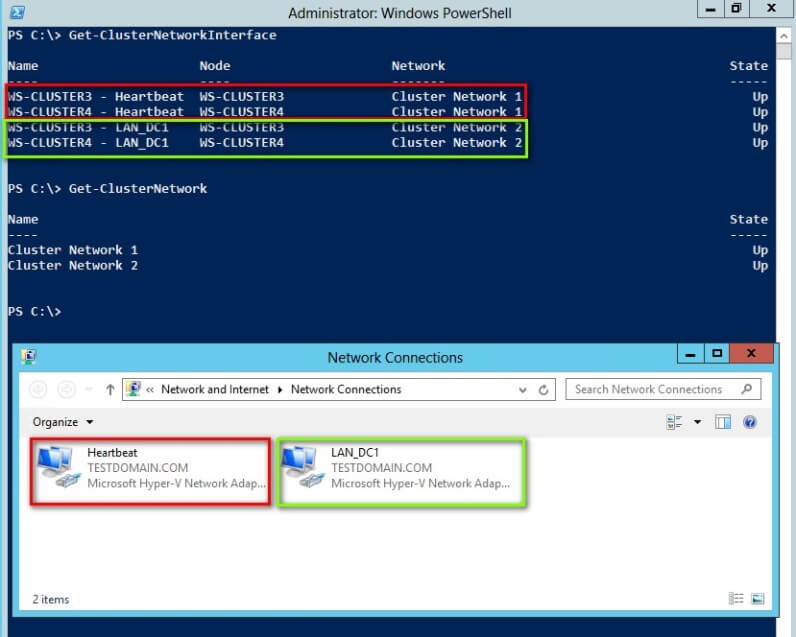Viewport: 796px width, 637px height.
Task: Open the Organize dropdown menu
Action: pyautogui.click(x=63, y=422)
